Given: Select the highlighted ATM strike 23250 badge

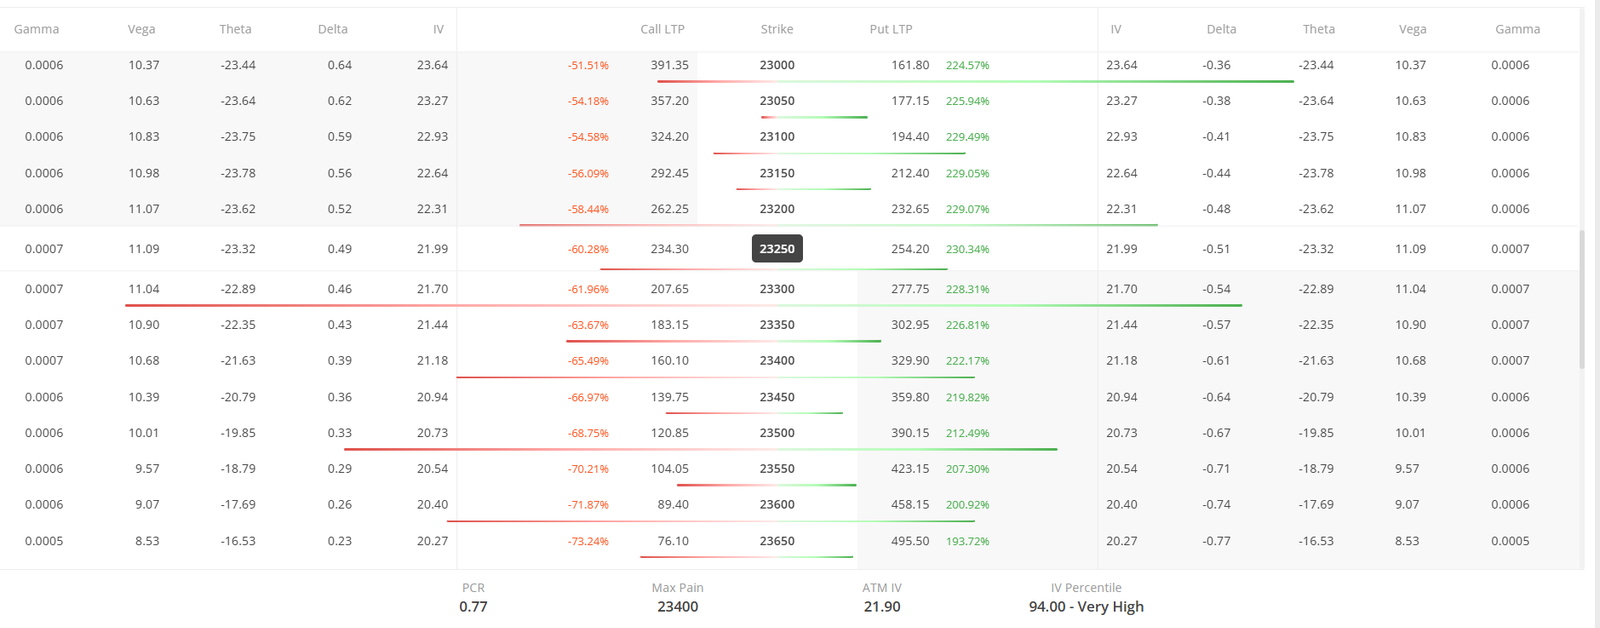Looking at the screenshot, I should (777, 248).
